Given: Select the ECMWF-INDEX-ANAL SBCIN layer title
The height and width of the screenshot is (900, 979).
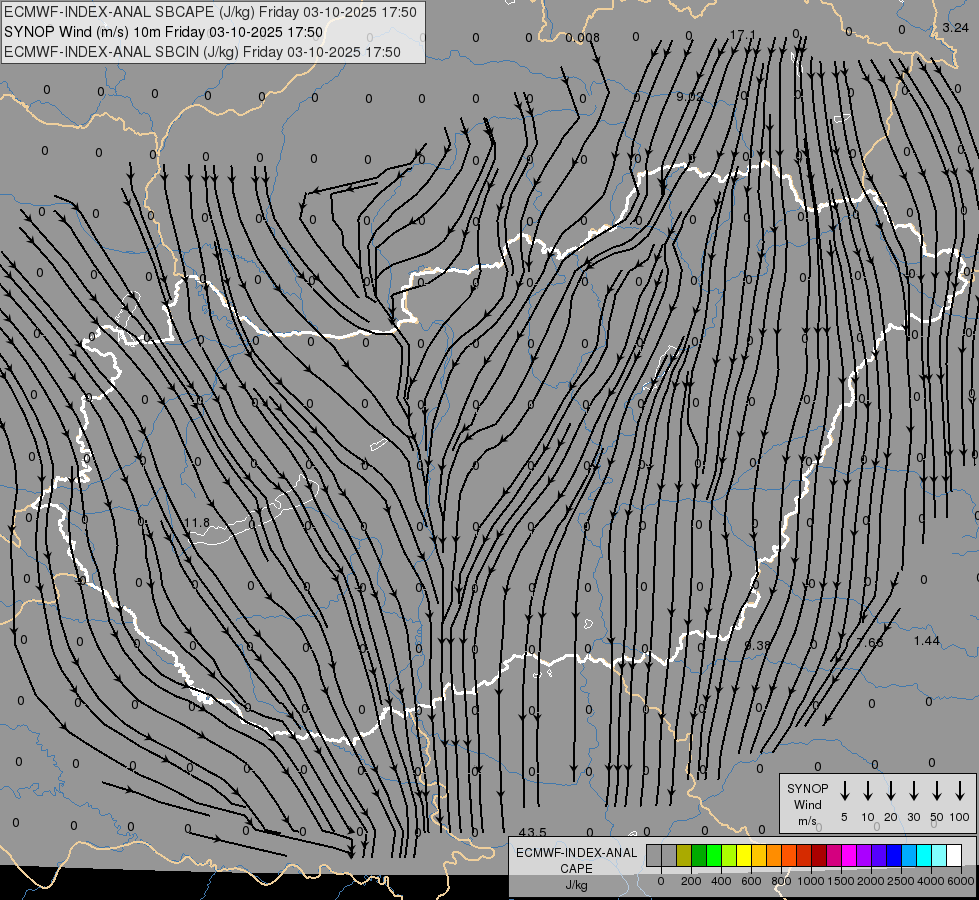Looking at the screenshot, I should tap(203, 51).
